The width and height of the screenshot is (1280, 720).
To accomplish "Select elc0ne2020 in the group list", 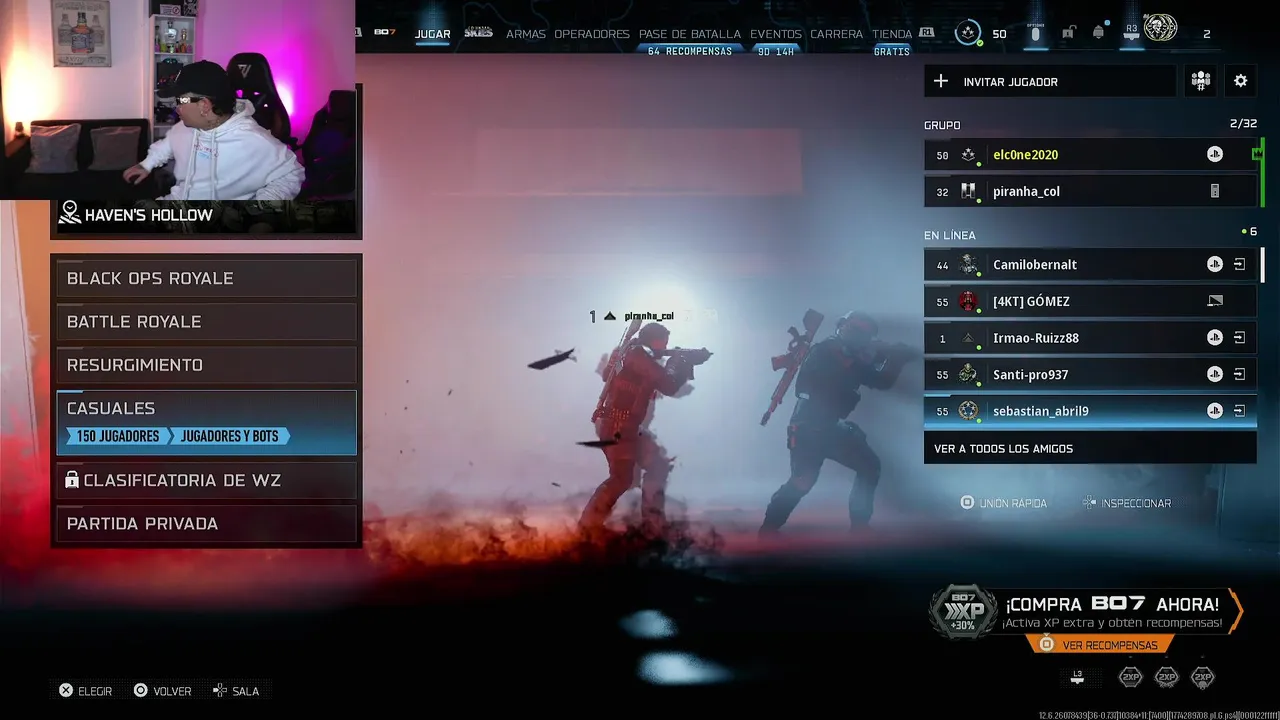I will pyautogui.click(x=1090, y=155).
